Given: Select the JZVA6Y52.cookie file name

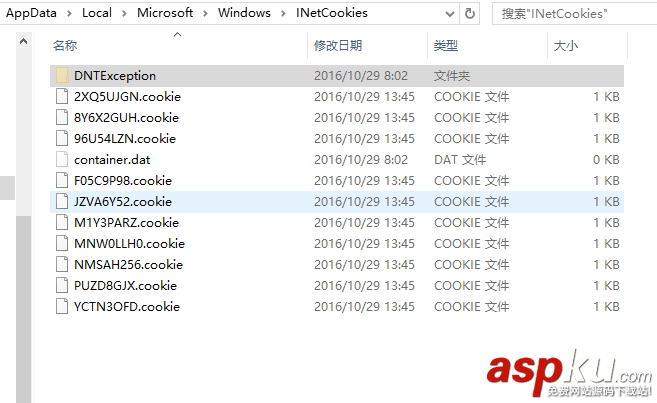Looking at the screenshot, I should click(123, 202).
